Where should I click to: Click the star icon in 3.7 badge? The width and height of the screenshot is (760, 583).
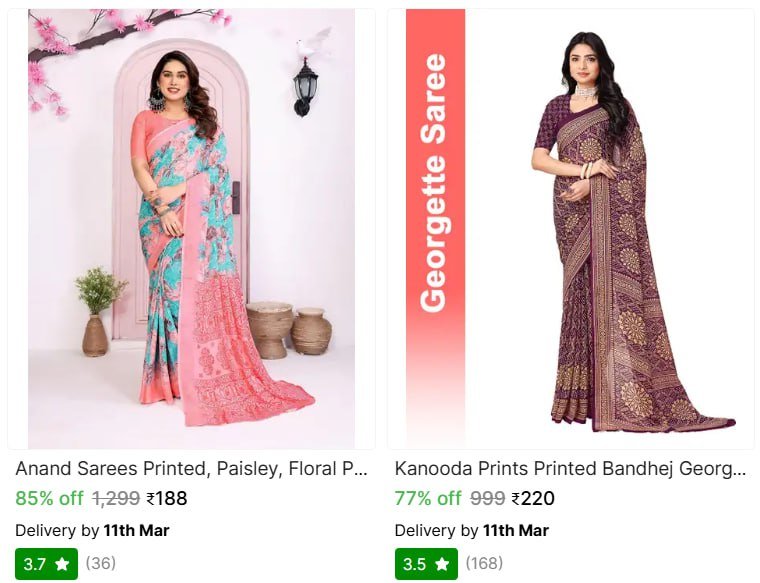pos(62,564)
